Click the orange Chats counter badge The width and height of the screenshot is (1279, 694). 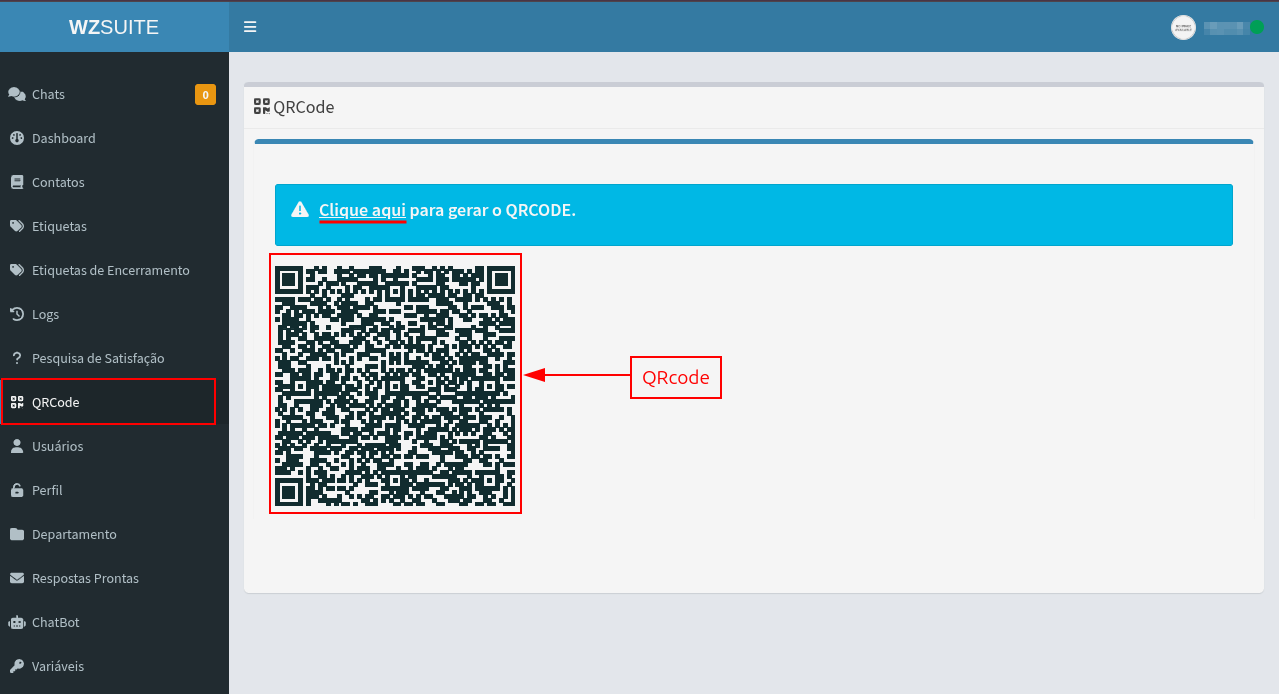[205, 95]
